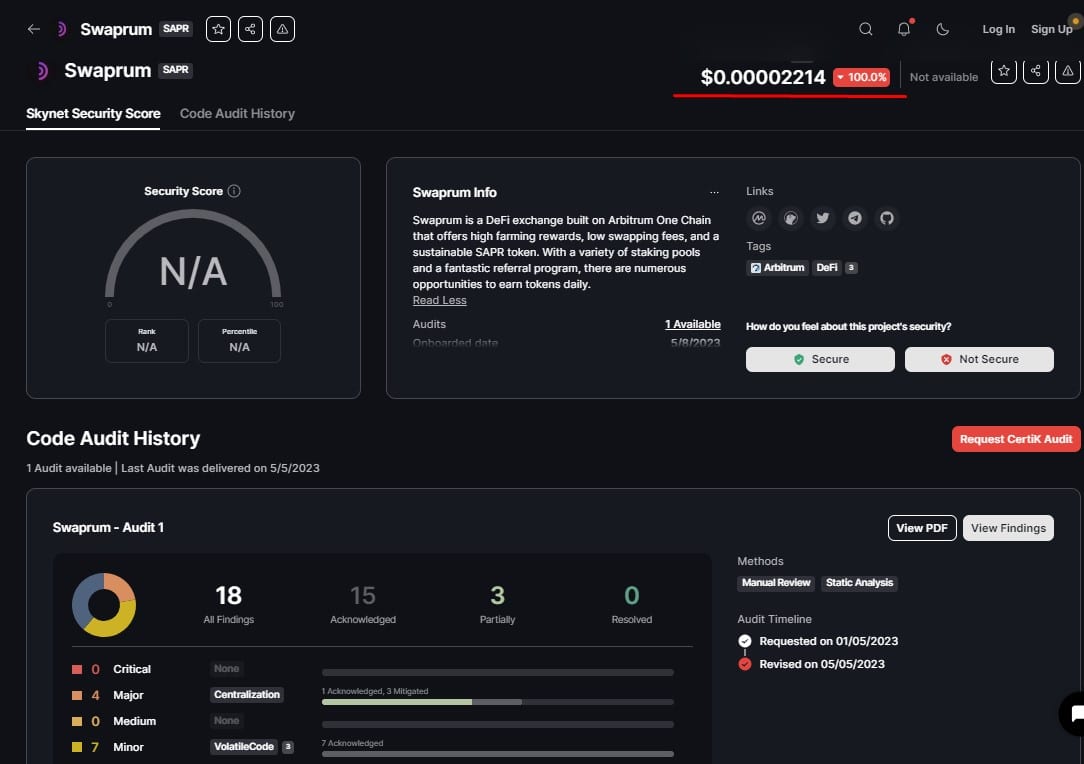Vote Secure for project security
The width and height of the screenshot is (1084, 764).
click(820, 360)
